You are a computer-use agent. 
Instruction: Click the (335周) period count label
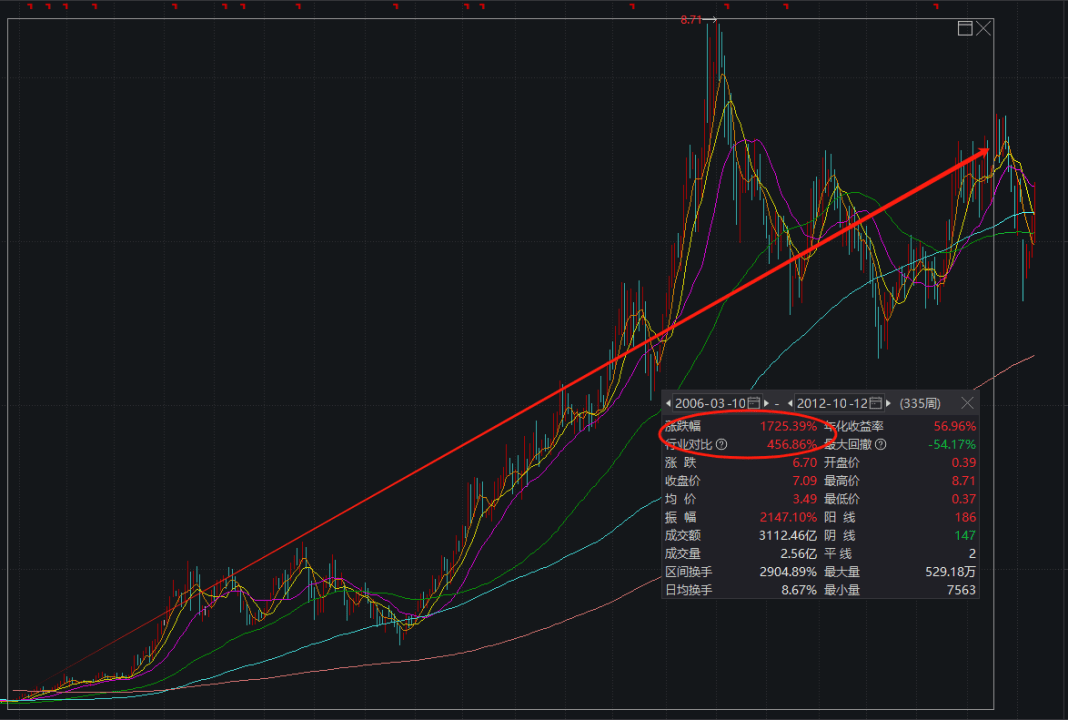920,403
